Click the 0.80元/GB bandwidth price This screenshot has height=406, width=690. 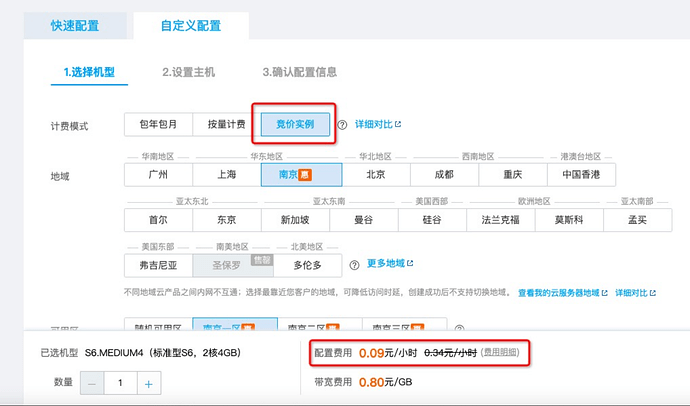click(385, 382)
